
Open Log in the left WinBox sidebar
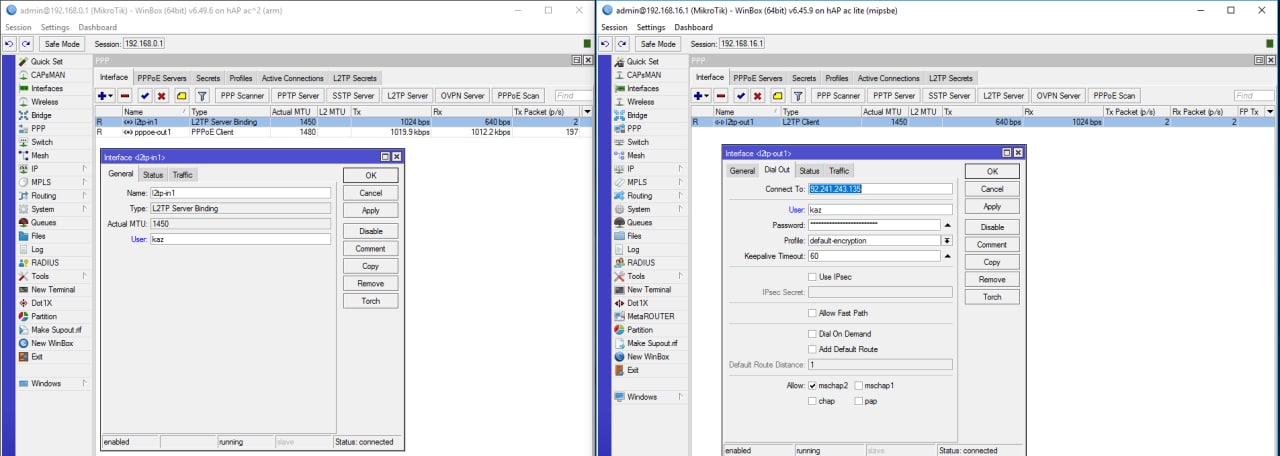(x=37, y=249)
